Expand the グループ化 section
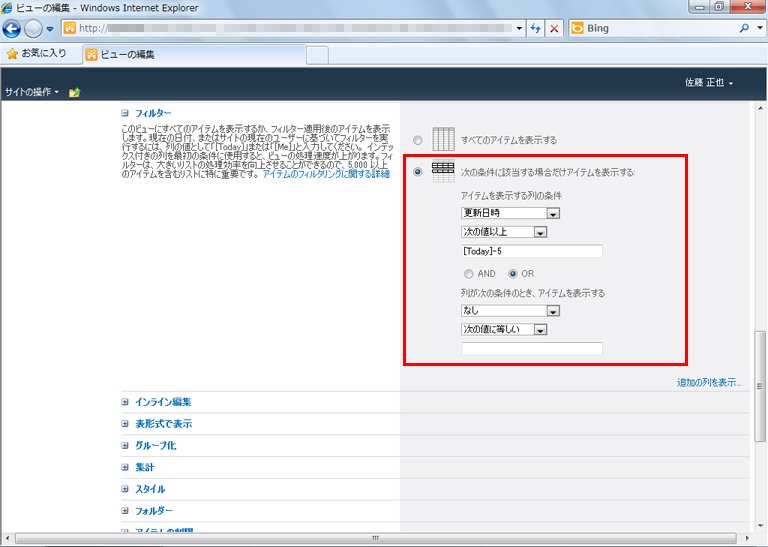Screen dimensions: 768x547 [x=125, y=446]
